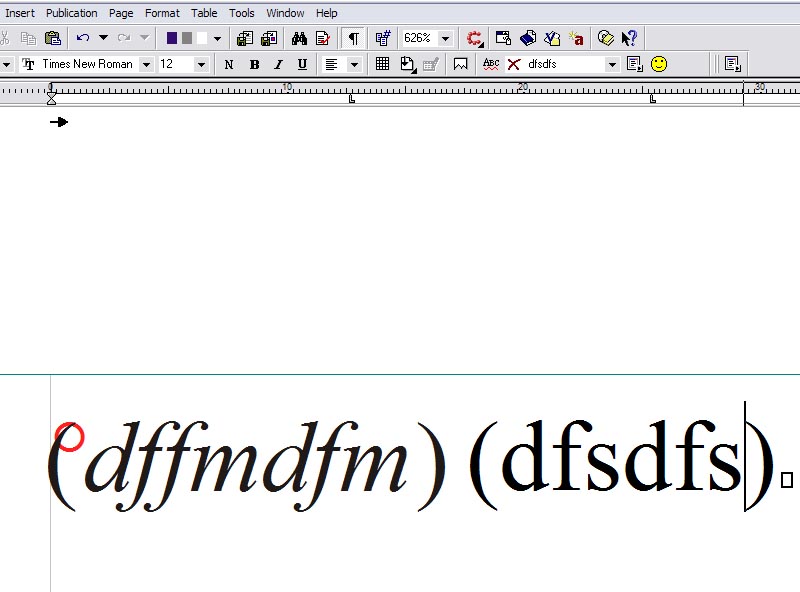Toggle Bold formatting
Image resolution: width=800 pixels, height=592 pixels.
[x=254, y=64]
